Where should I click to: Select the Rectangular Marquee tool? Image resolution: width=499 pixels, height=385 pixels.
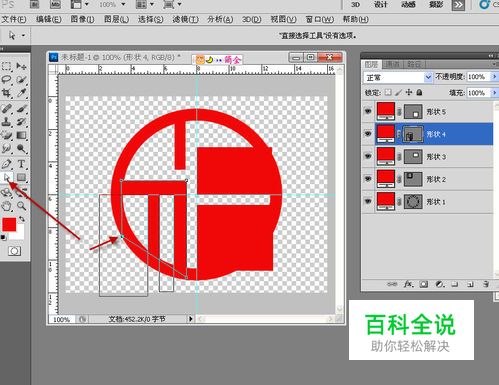(x=7, y=66)
